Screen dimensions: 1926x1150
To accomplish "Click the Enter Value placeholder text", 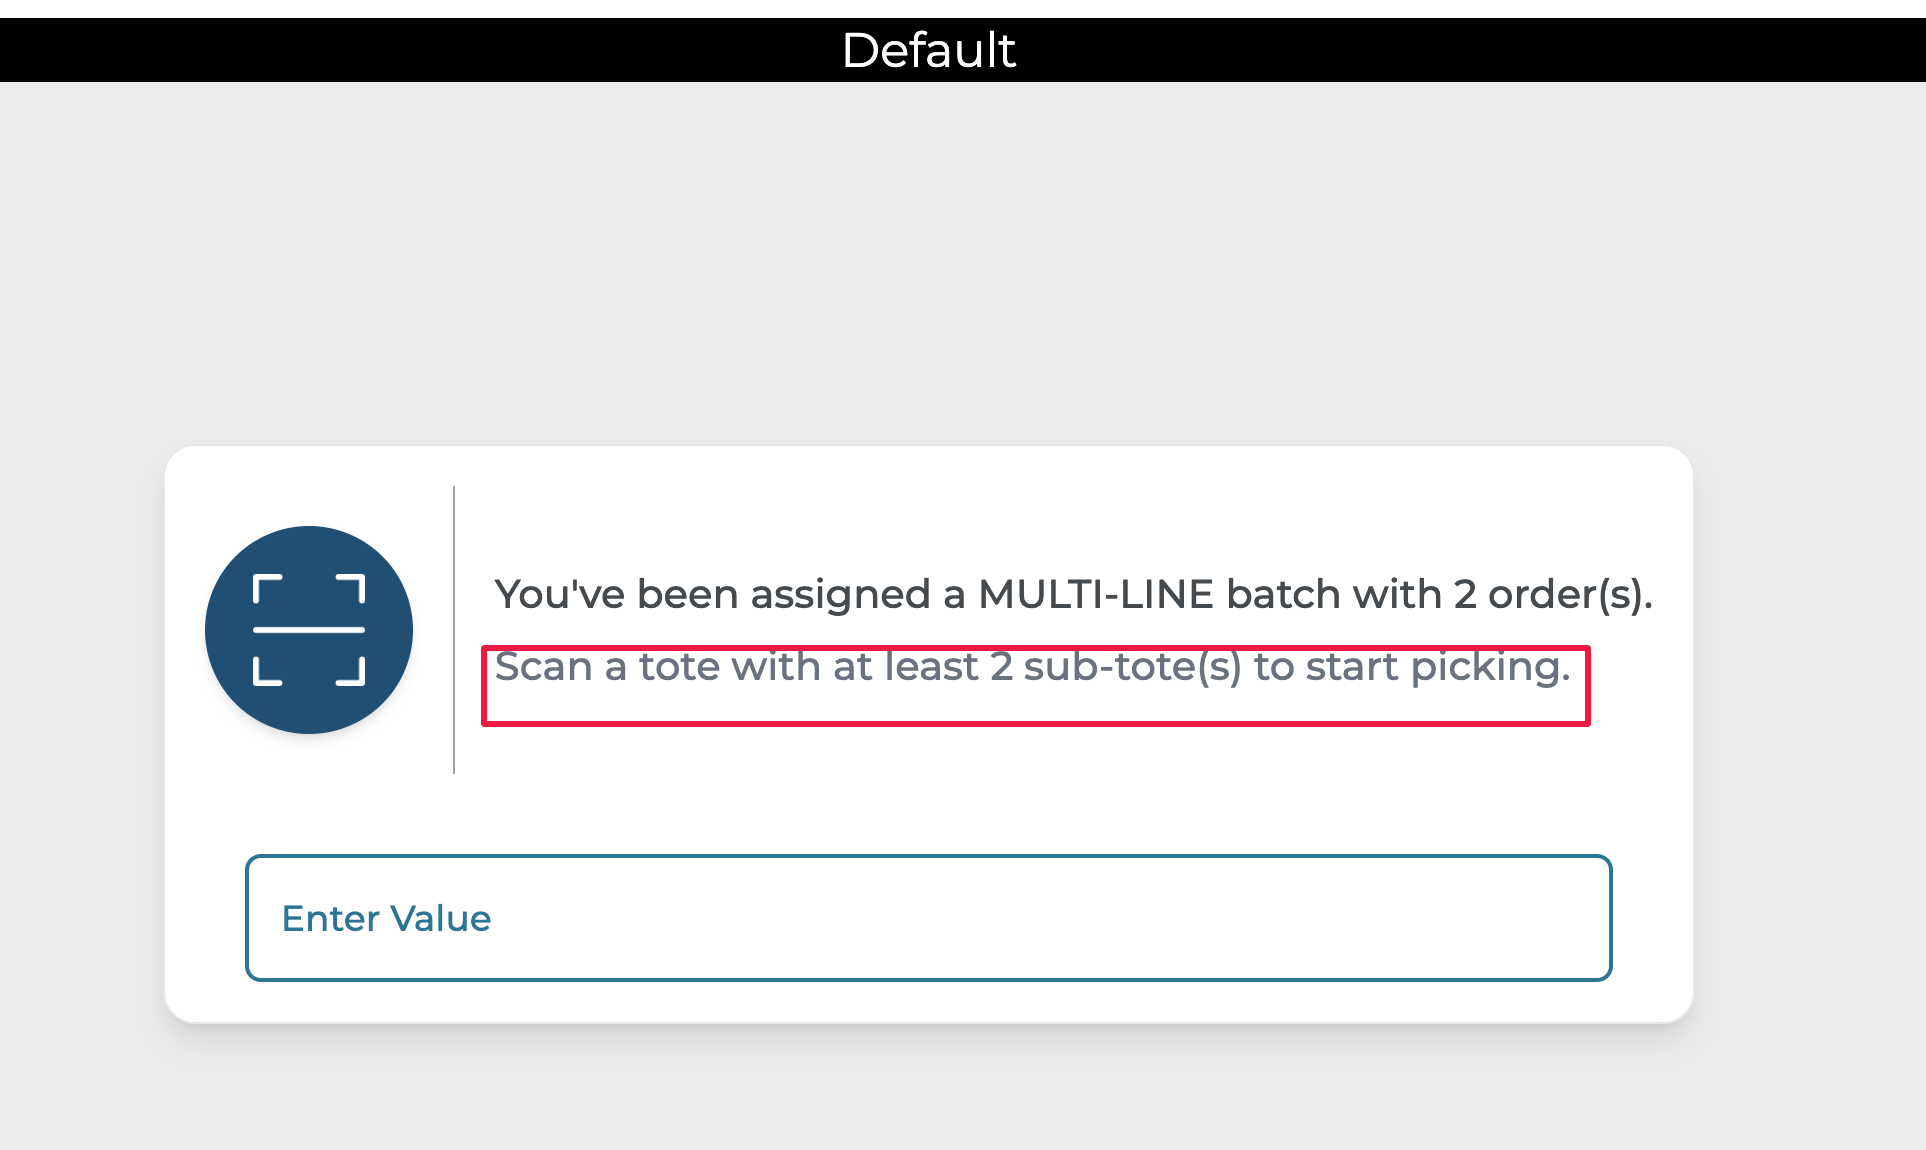I will click(386, 918).
